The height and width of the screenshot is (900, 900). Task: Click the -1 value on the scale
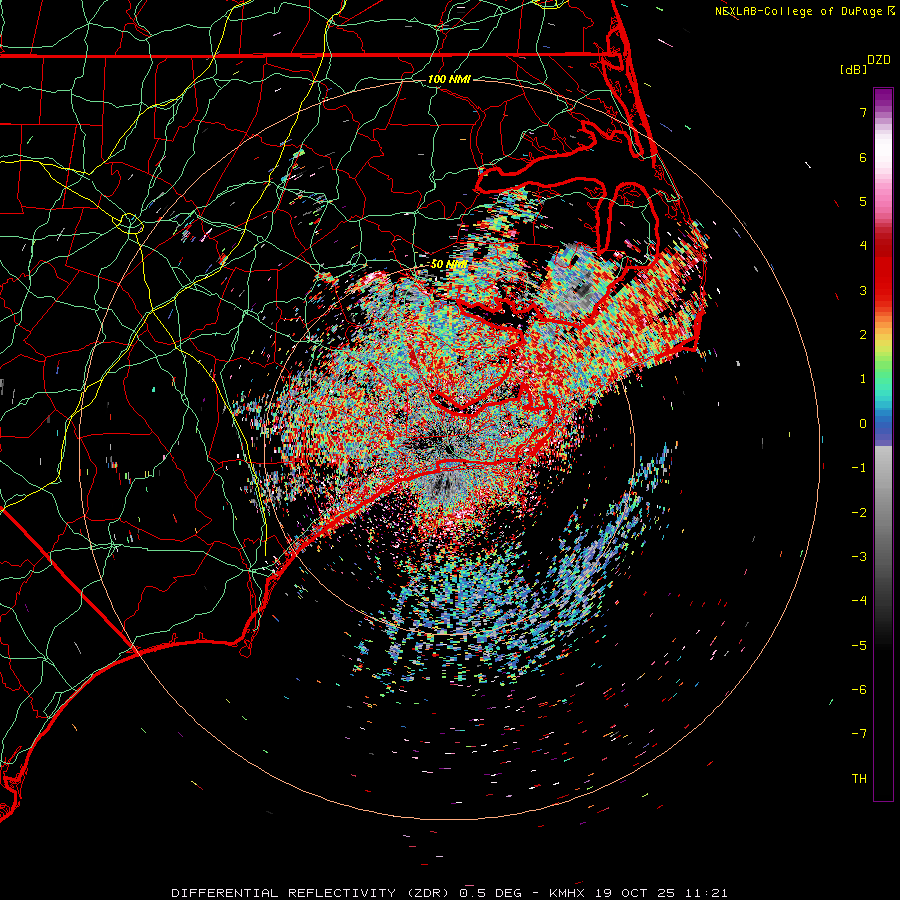pos(859,468)
